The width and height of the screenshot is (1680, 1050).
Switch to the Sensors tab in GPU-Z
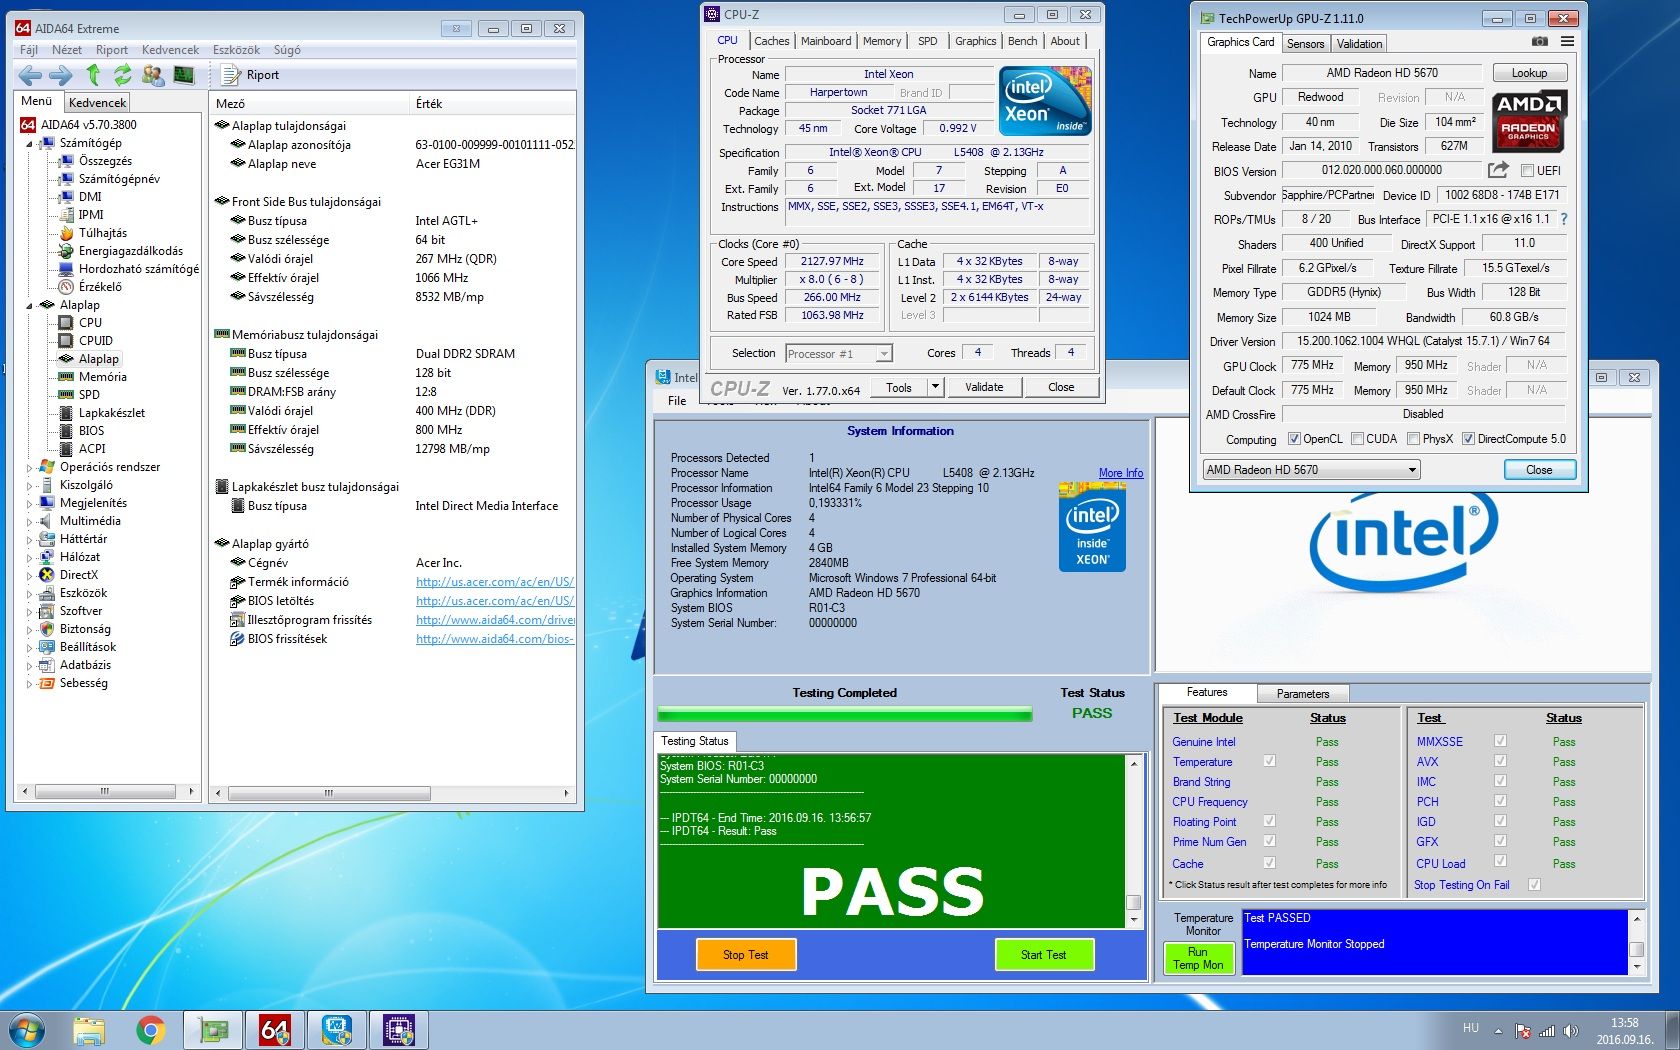pyautogui.click(x=1305, y=44)
